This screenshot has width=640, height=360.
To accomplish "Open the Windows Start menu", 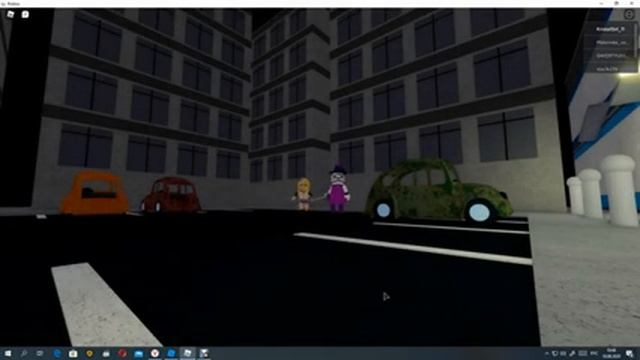I will (7, 353).
